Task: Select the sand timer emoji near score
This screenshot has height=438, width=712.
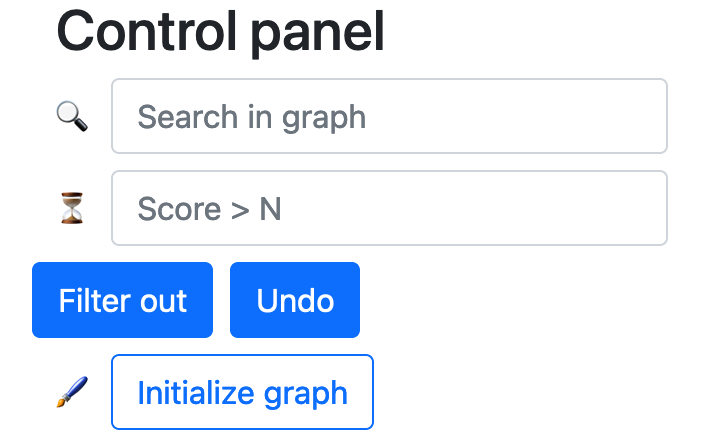Action: 72,208
